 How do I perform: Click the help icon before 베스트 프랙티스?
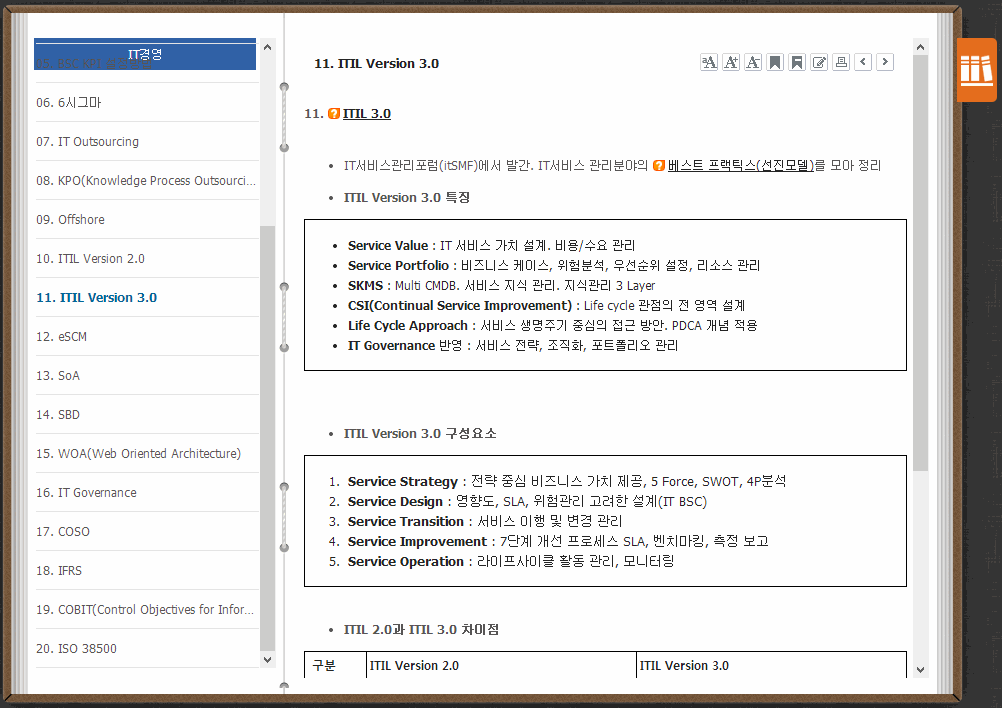click(659, 165)
